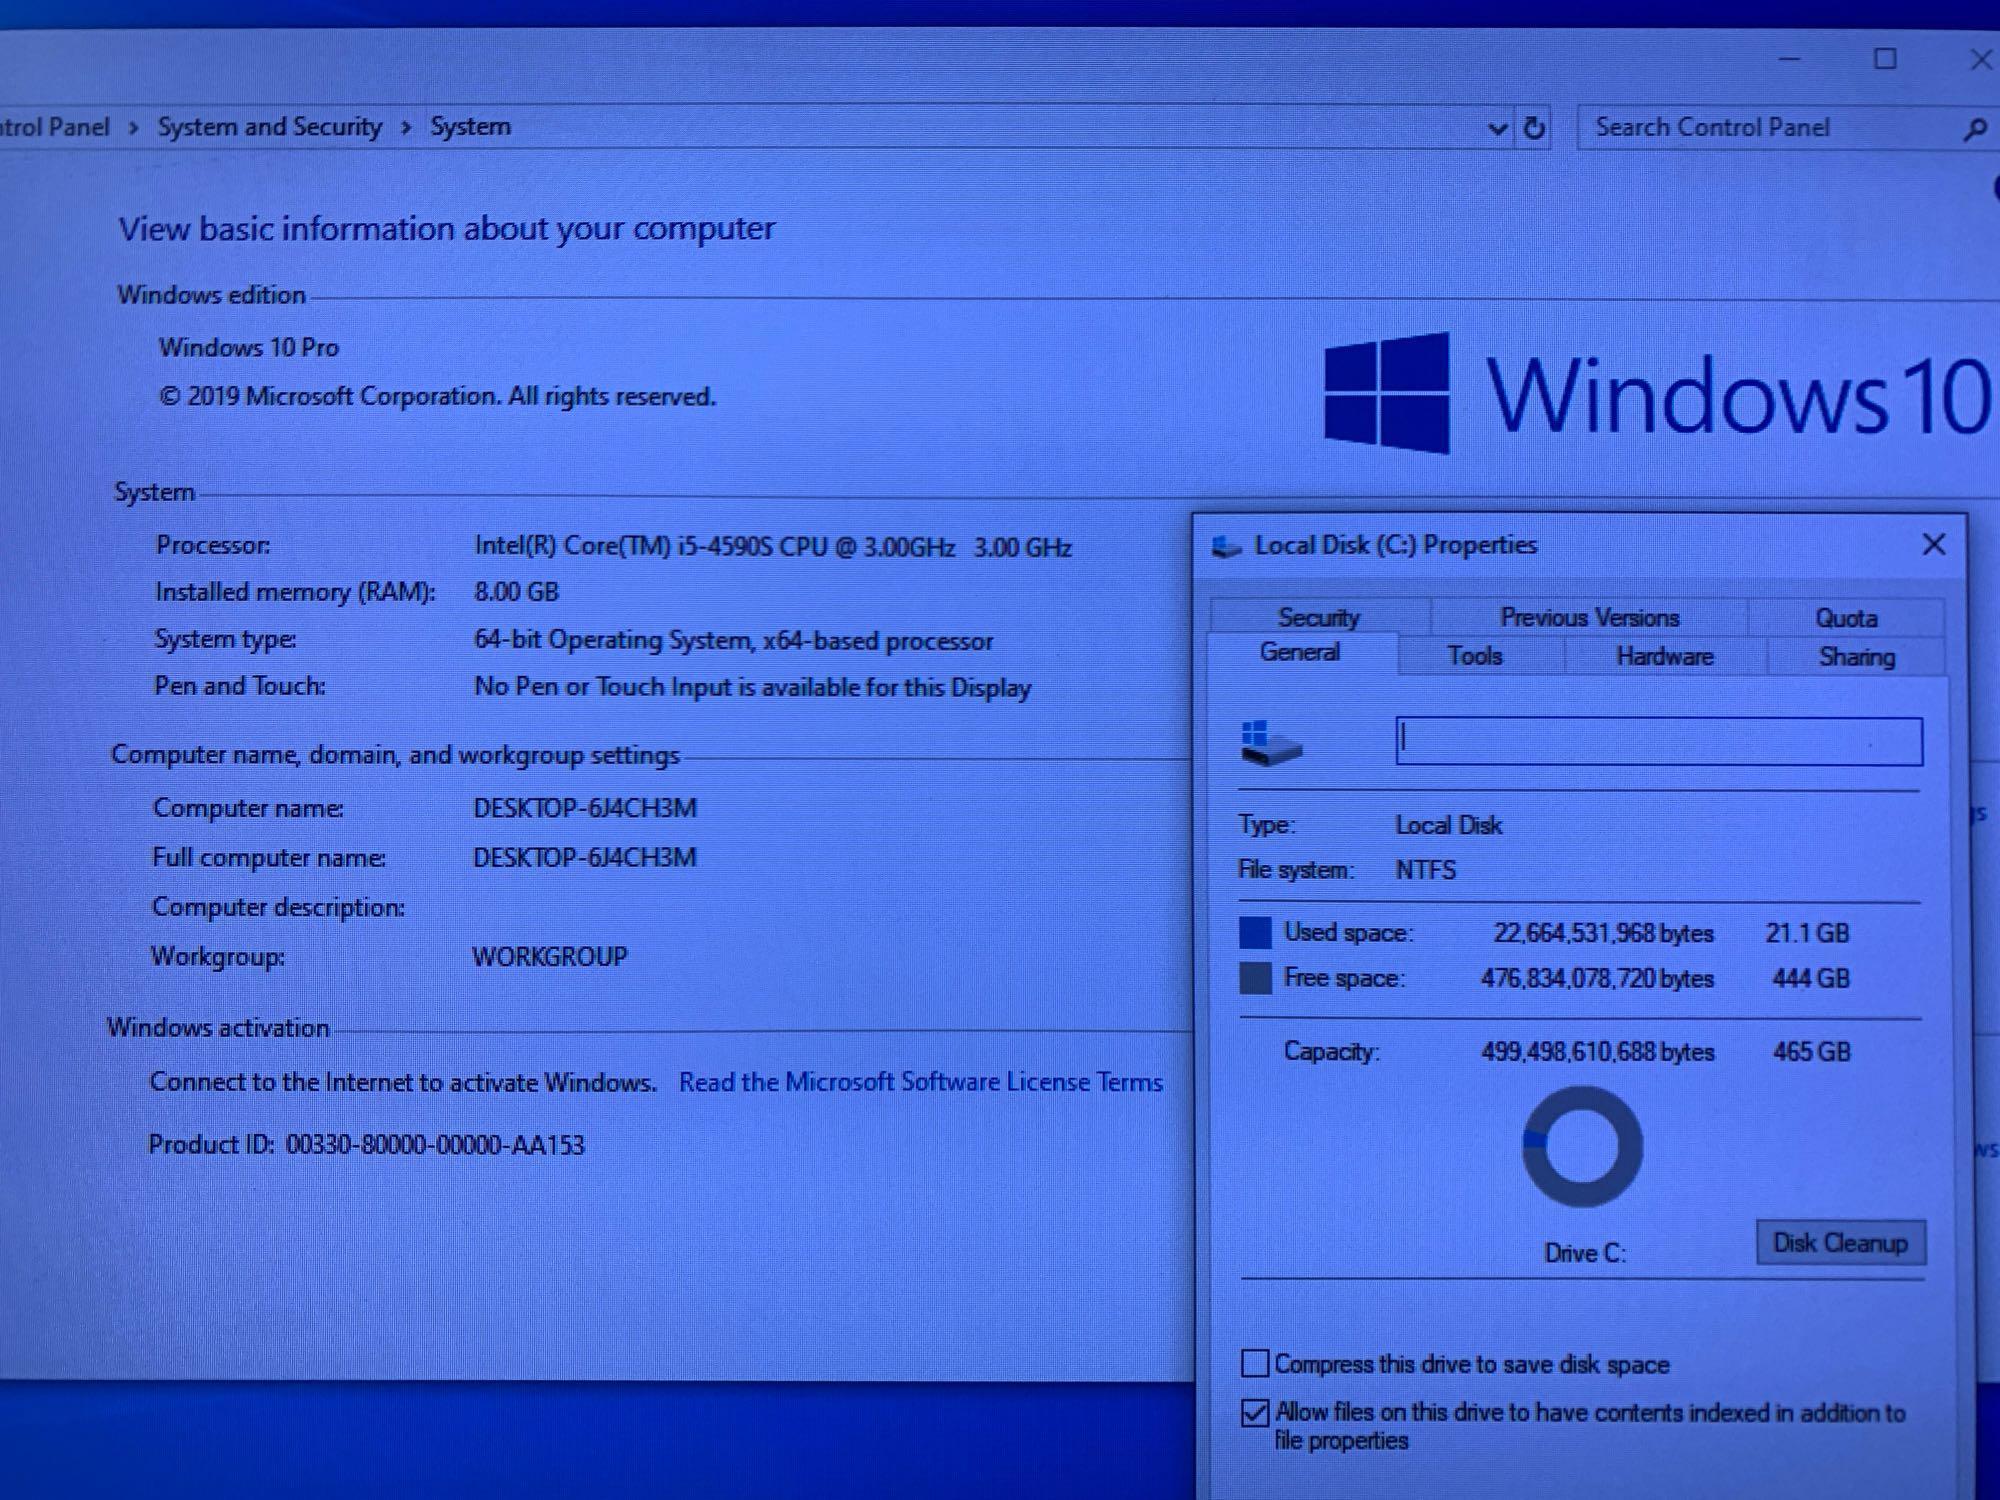Click the refresh icon in address bar
Viewport: 2000px width, 1500px height.
1534,128
